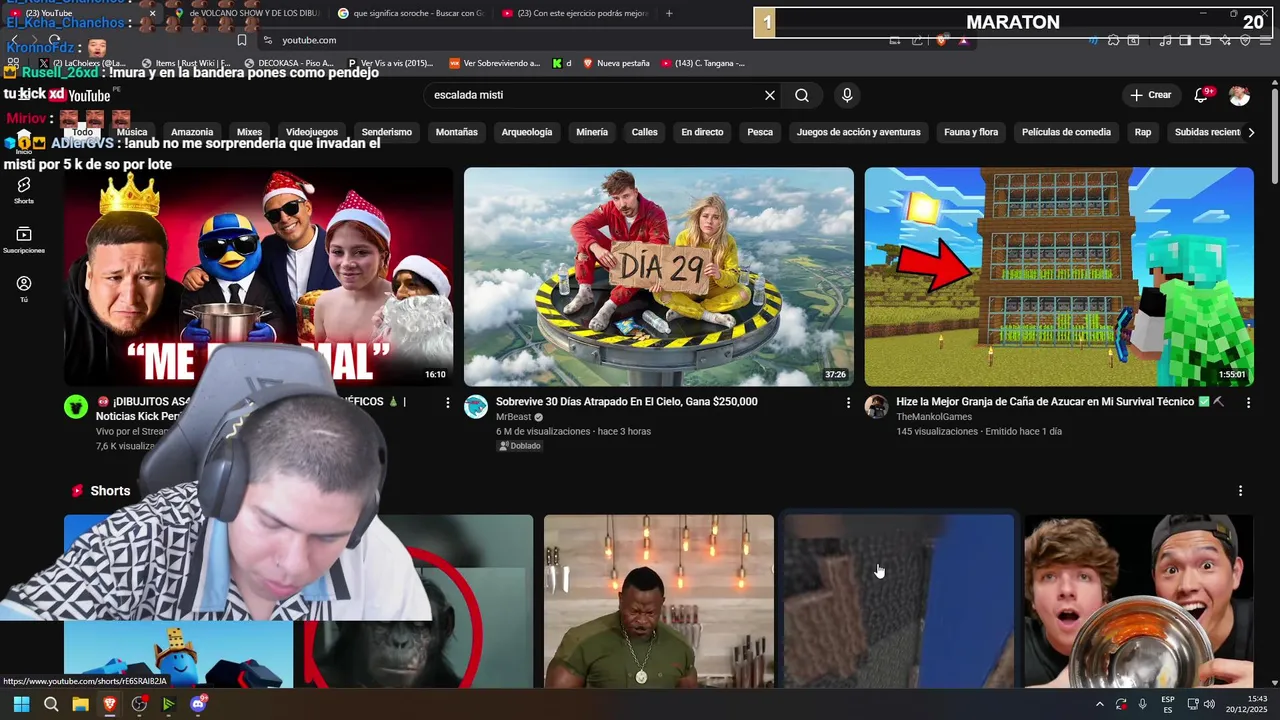Screen dimensions: 1280x720
Task: Open 'DECOKASA - Piso A...' bookmark
Action: (x=288, y=63)
